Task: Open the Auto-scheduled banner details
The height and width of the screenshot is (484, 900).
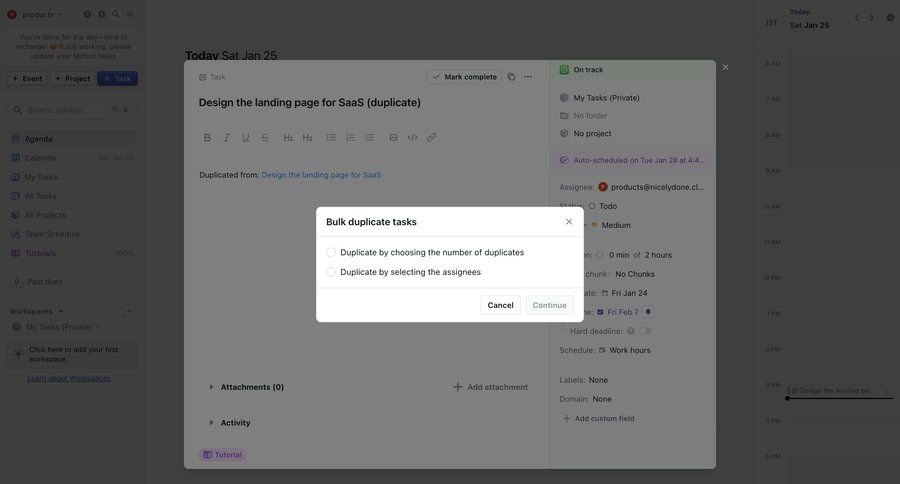Action: pos(632,160)
